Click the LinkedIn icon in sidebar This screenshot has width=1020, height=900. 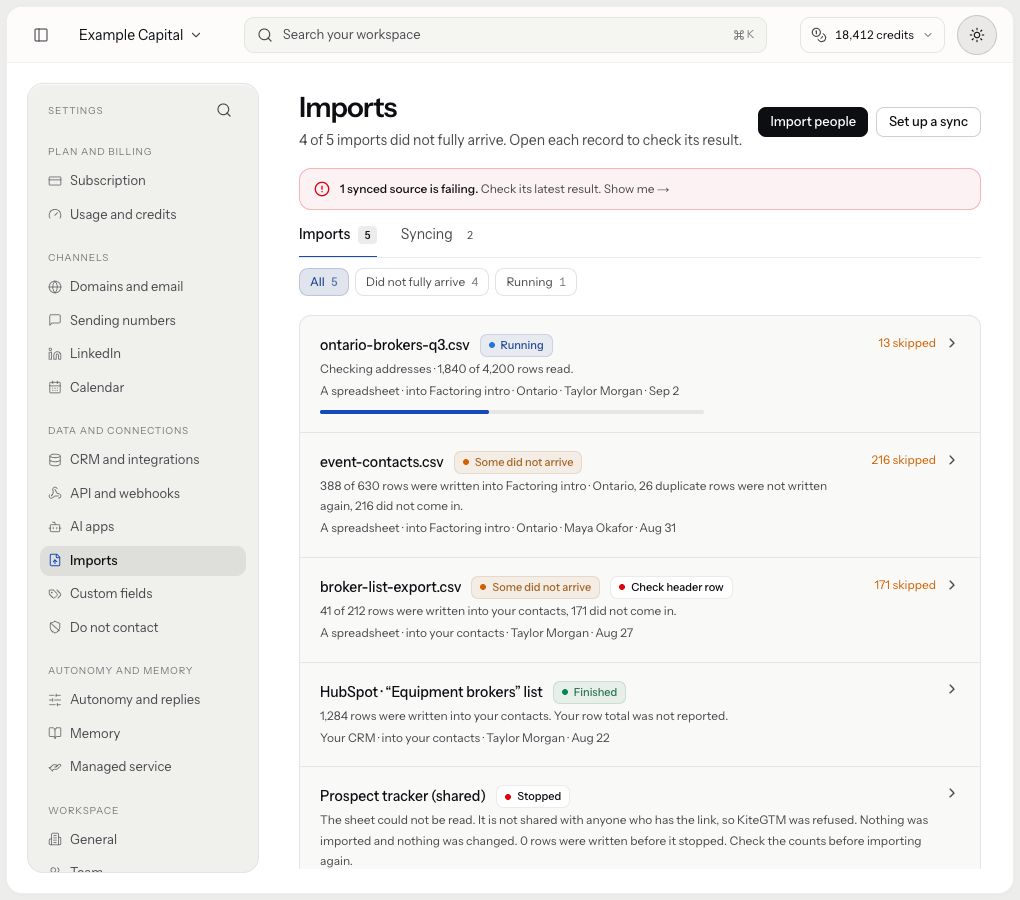click(55, 354)
